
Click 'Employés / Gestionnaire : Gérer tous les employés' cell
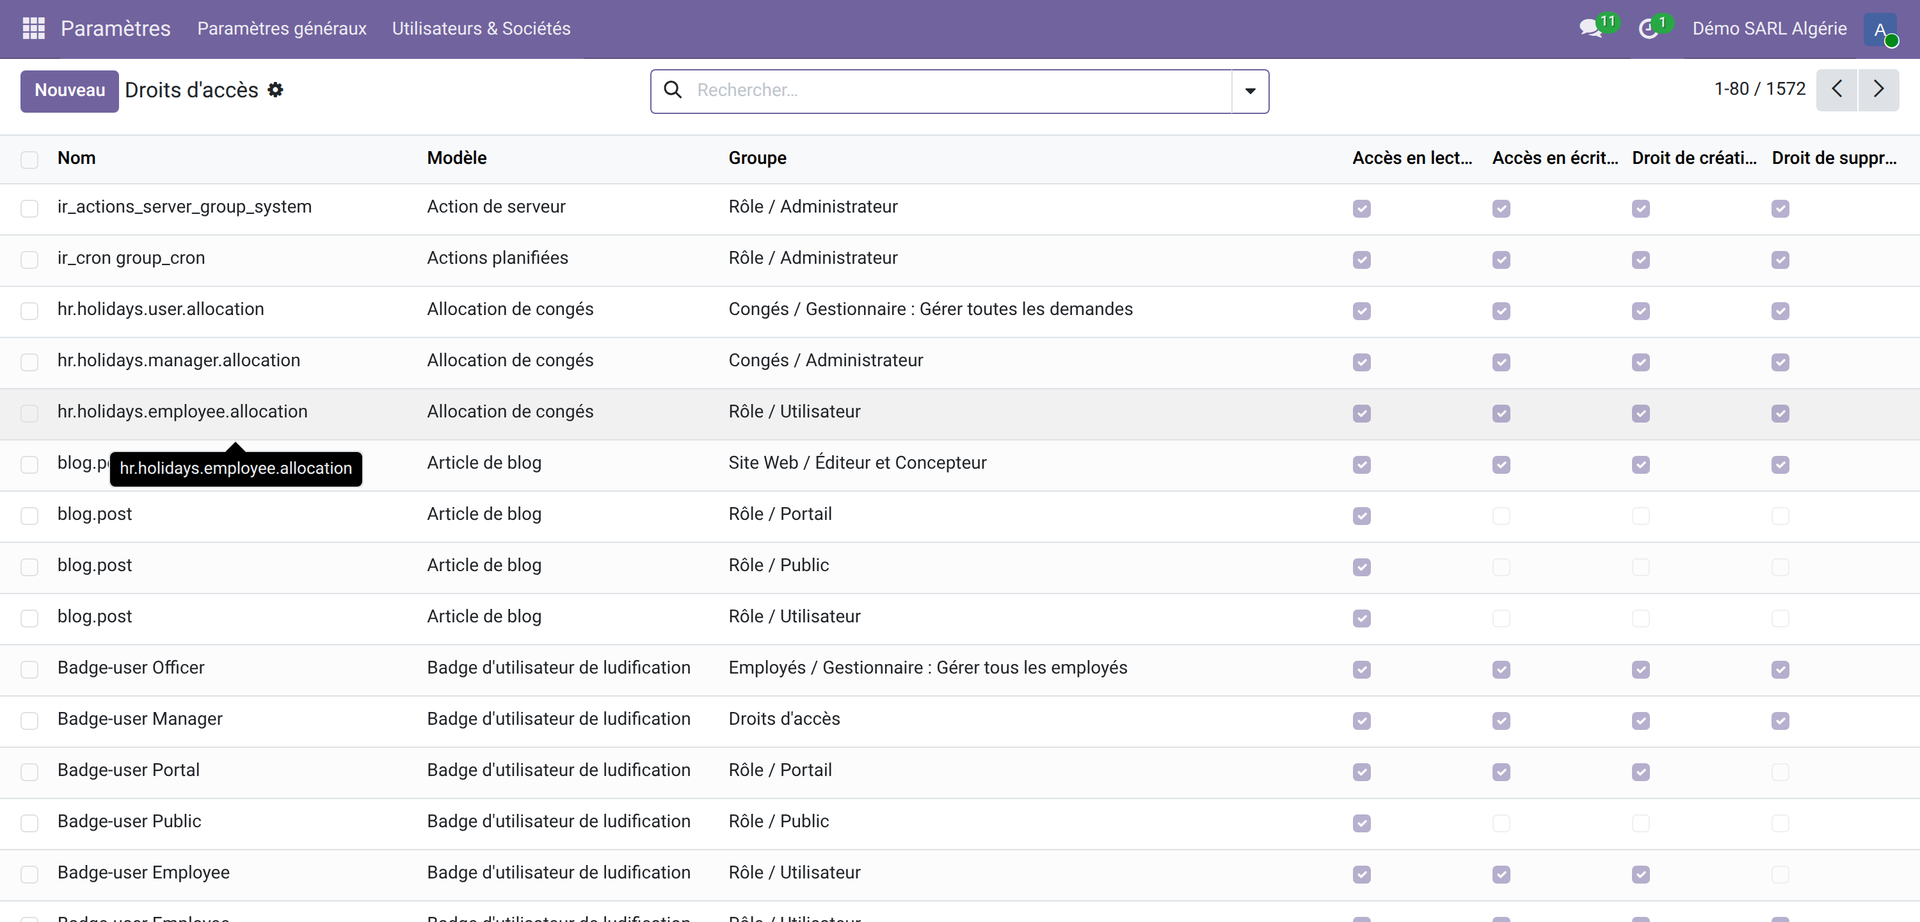pos(927,668)
